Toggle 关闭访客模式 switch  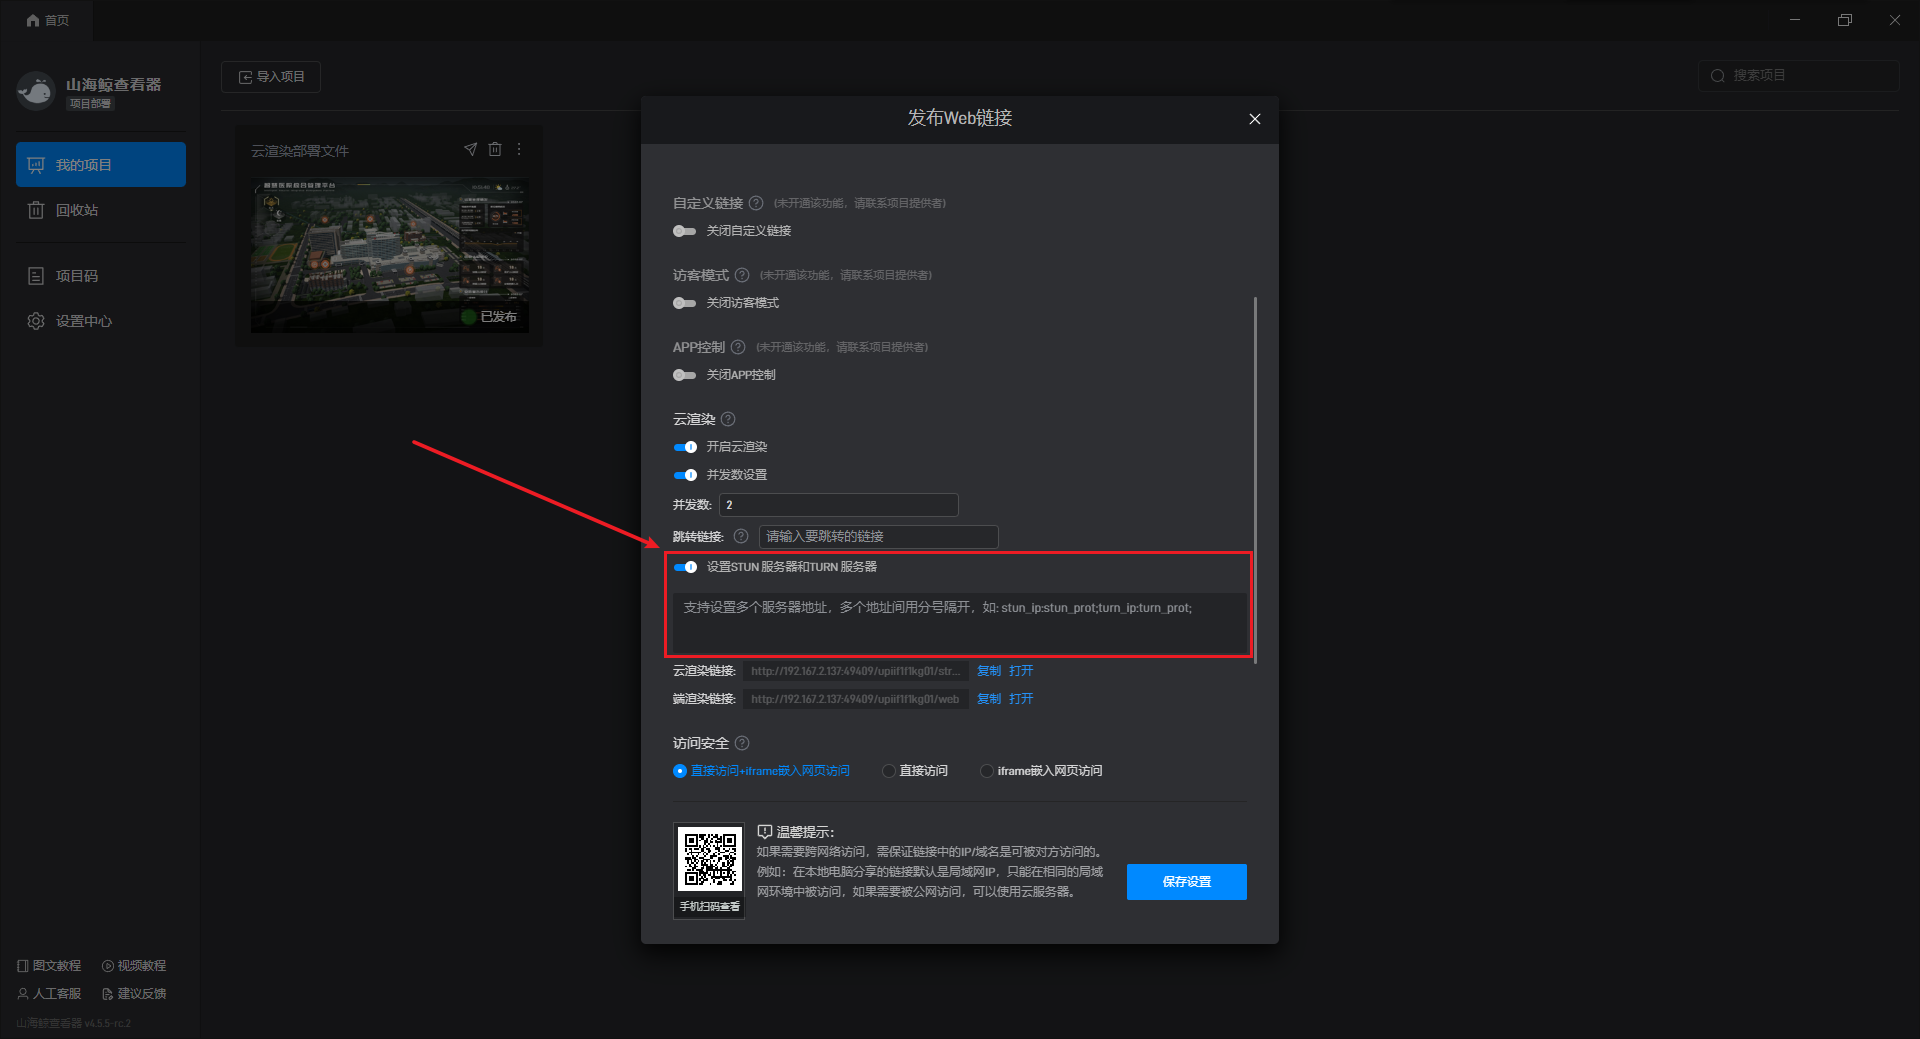(x=684, y=303)
